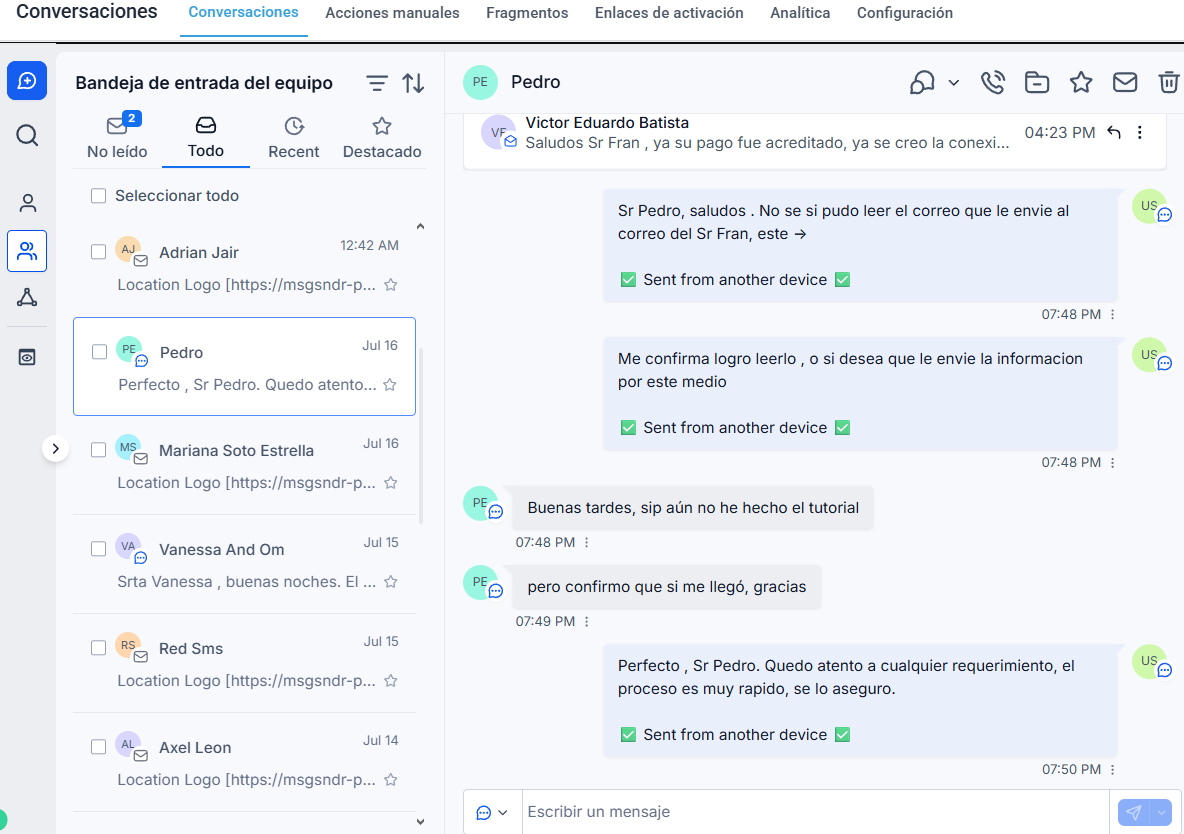Move conversation to folder icon
The height and width of the screenshot is (834, 1184).
(1037, 82)
